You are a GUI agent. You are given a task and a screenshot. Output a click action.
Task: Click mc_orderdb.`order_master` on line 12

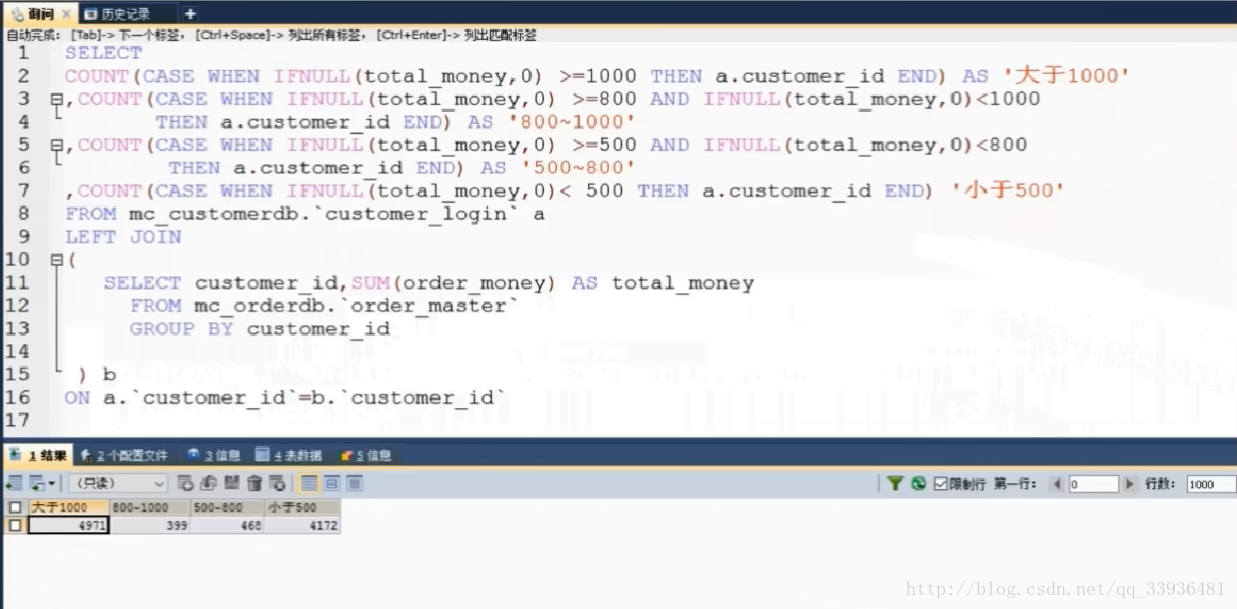pos(357,306)
